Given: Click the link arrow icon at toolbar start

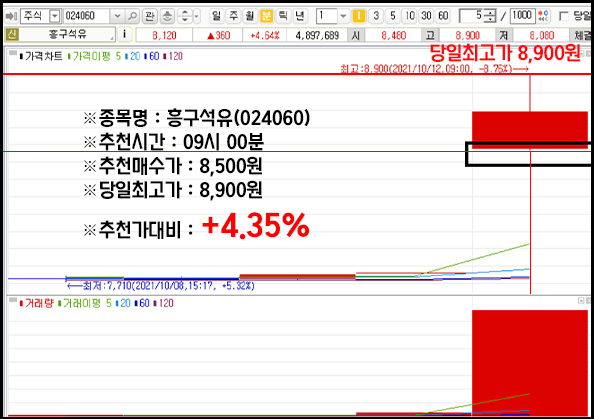Looking at the screenshot, I should pyautogui.click(x=11, y=16).
